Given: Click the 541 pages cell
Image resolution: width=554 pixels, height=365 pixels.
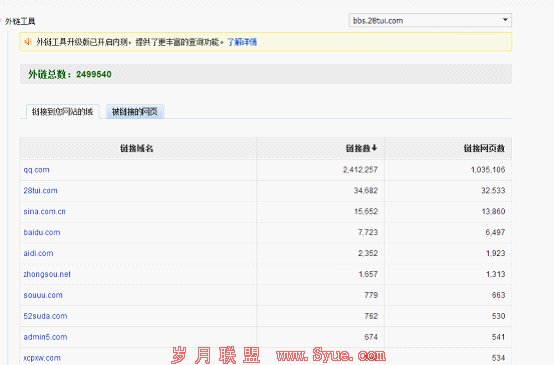Looking at the screenshot, I should [498, 337].
